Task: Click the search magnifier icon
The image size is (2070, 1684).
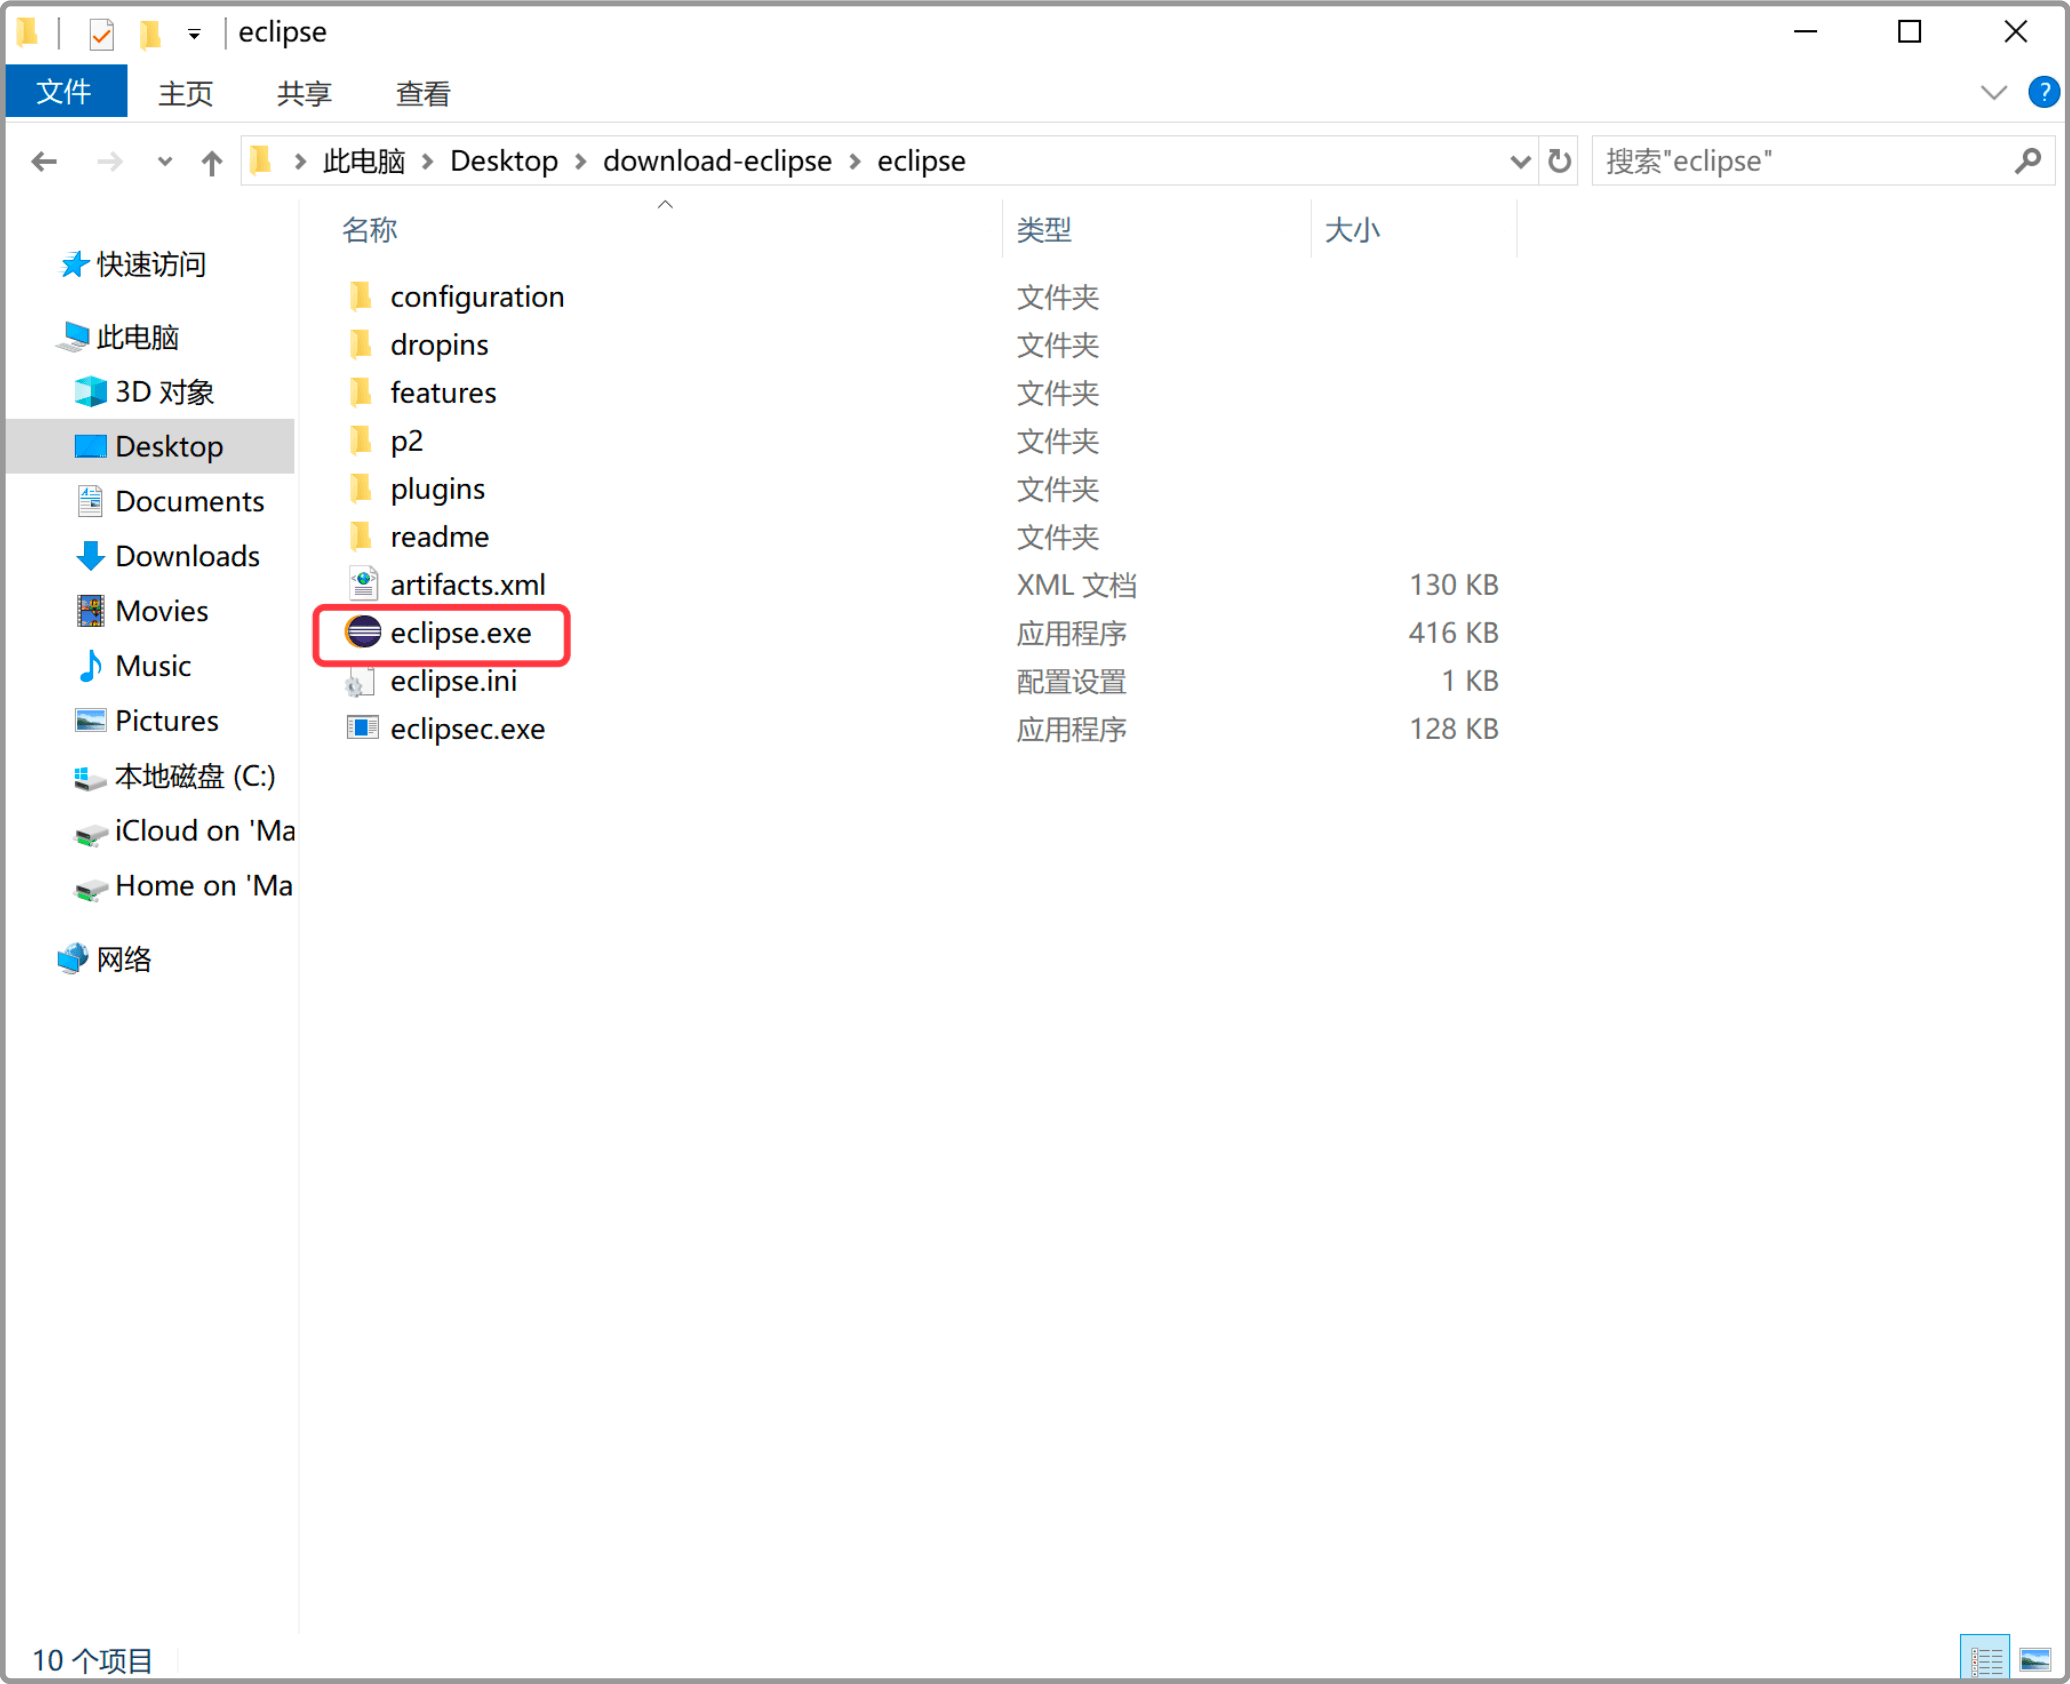Action: (2028, 161)
